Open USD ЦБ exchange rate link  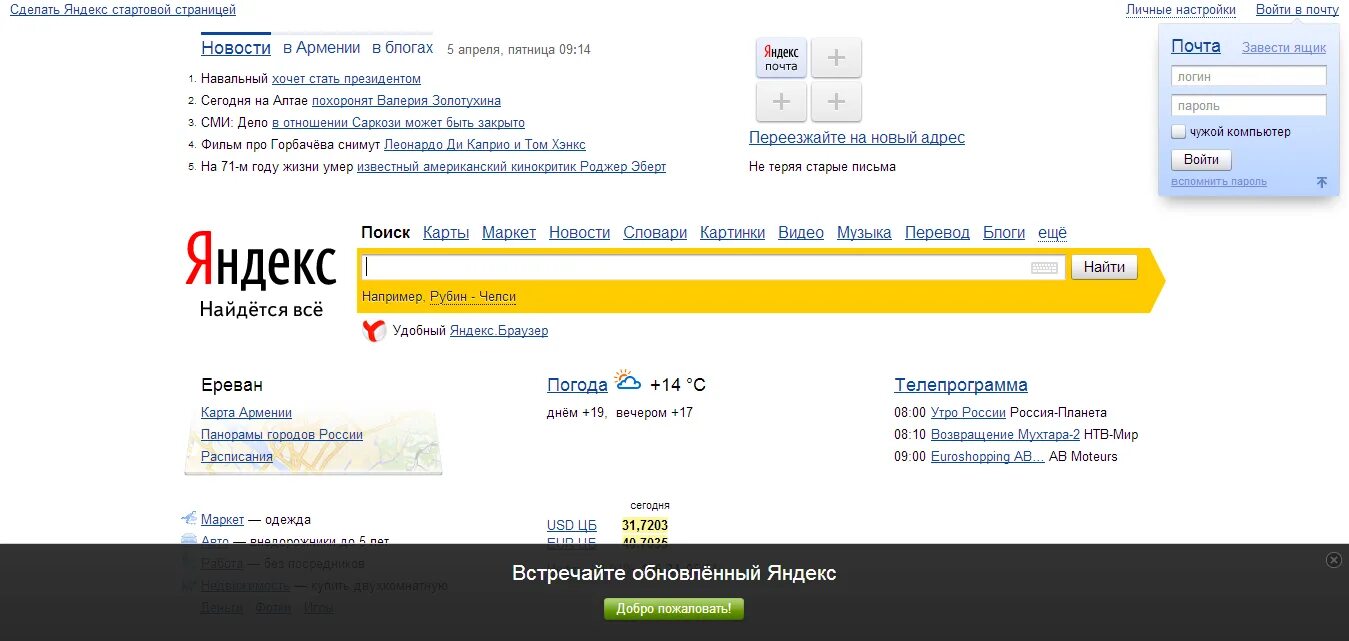(x=572, y=525)
